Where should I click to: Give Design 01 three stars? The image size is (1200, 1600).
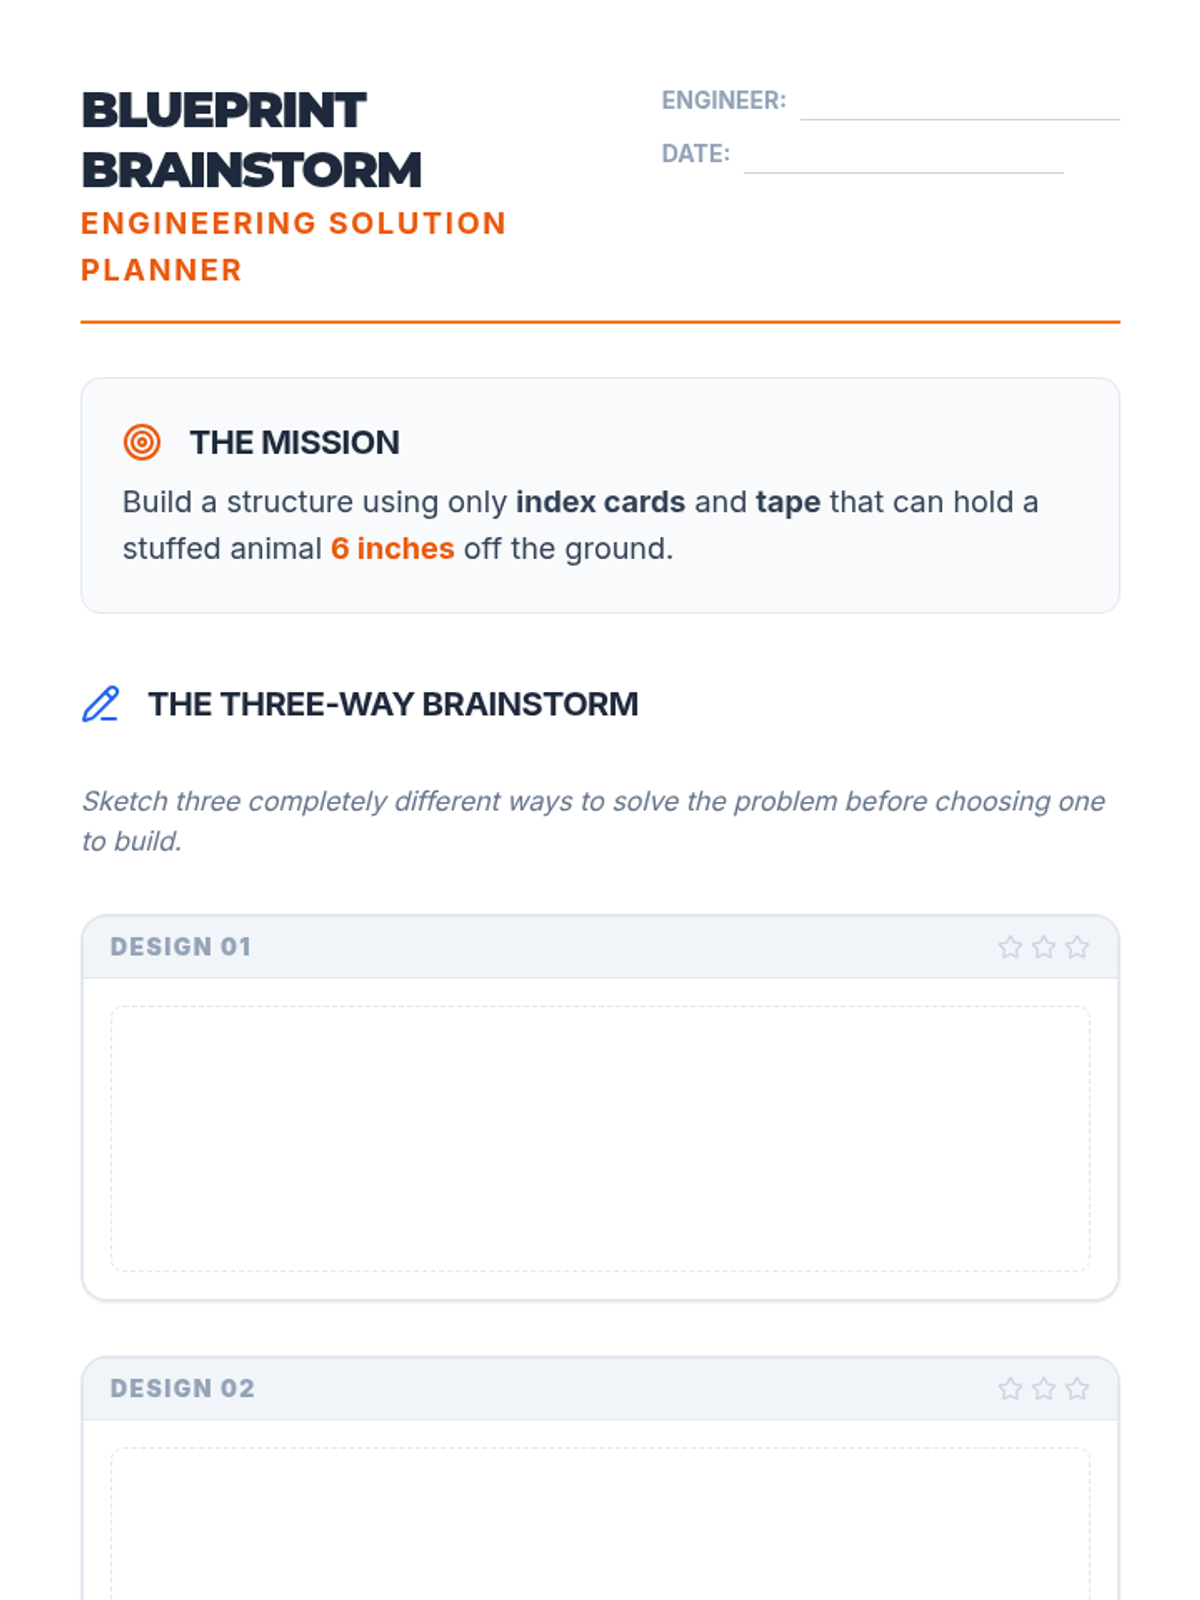click(1077, 947)
